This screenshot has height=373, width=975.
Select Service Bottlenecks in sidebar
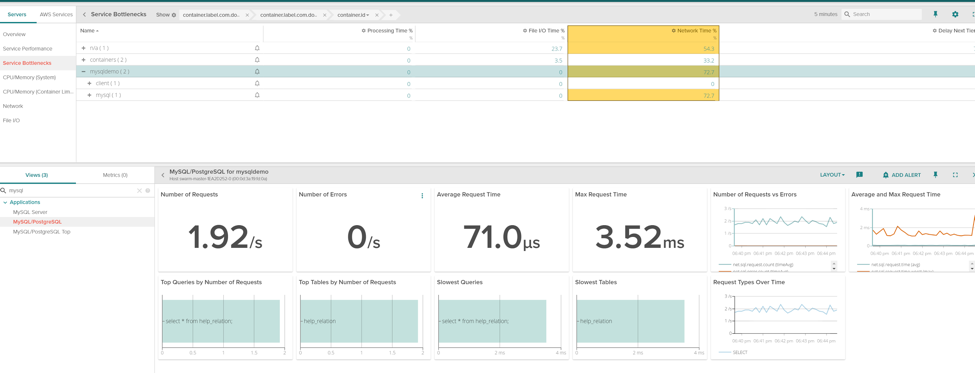(x=27, y=63)
